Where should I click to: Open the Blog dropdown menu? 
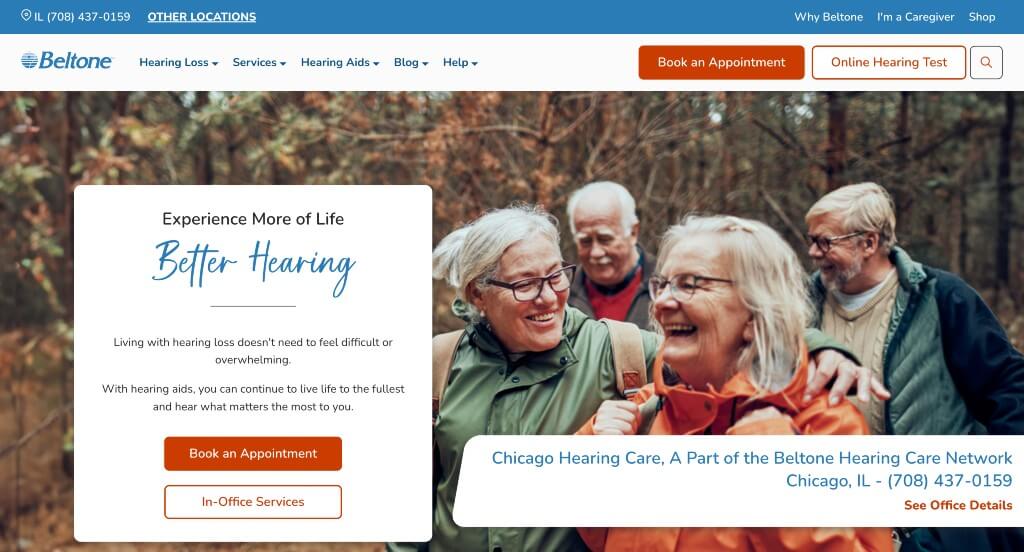coord(411,63)
